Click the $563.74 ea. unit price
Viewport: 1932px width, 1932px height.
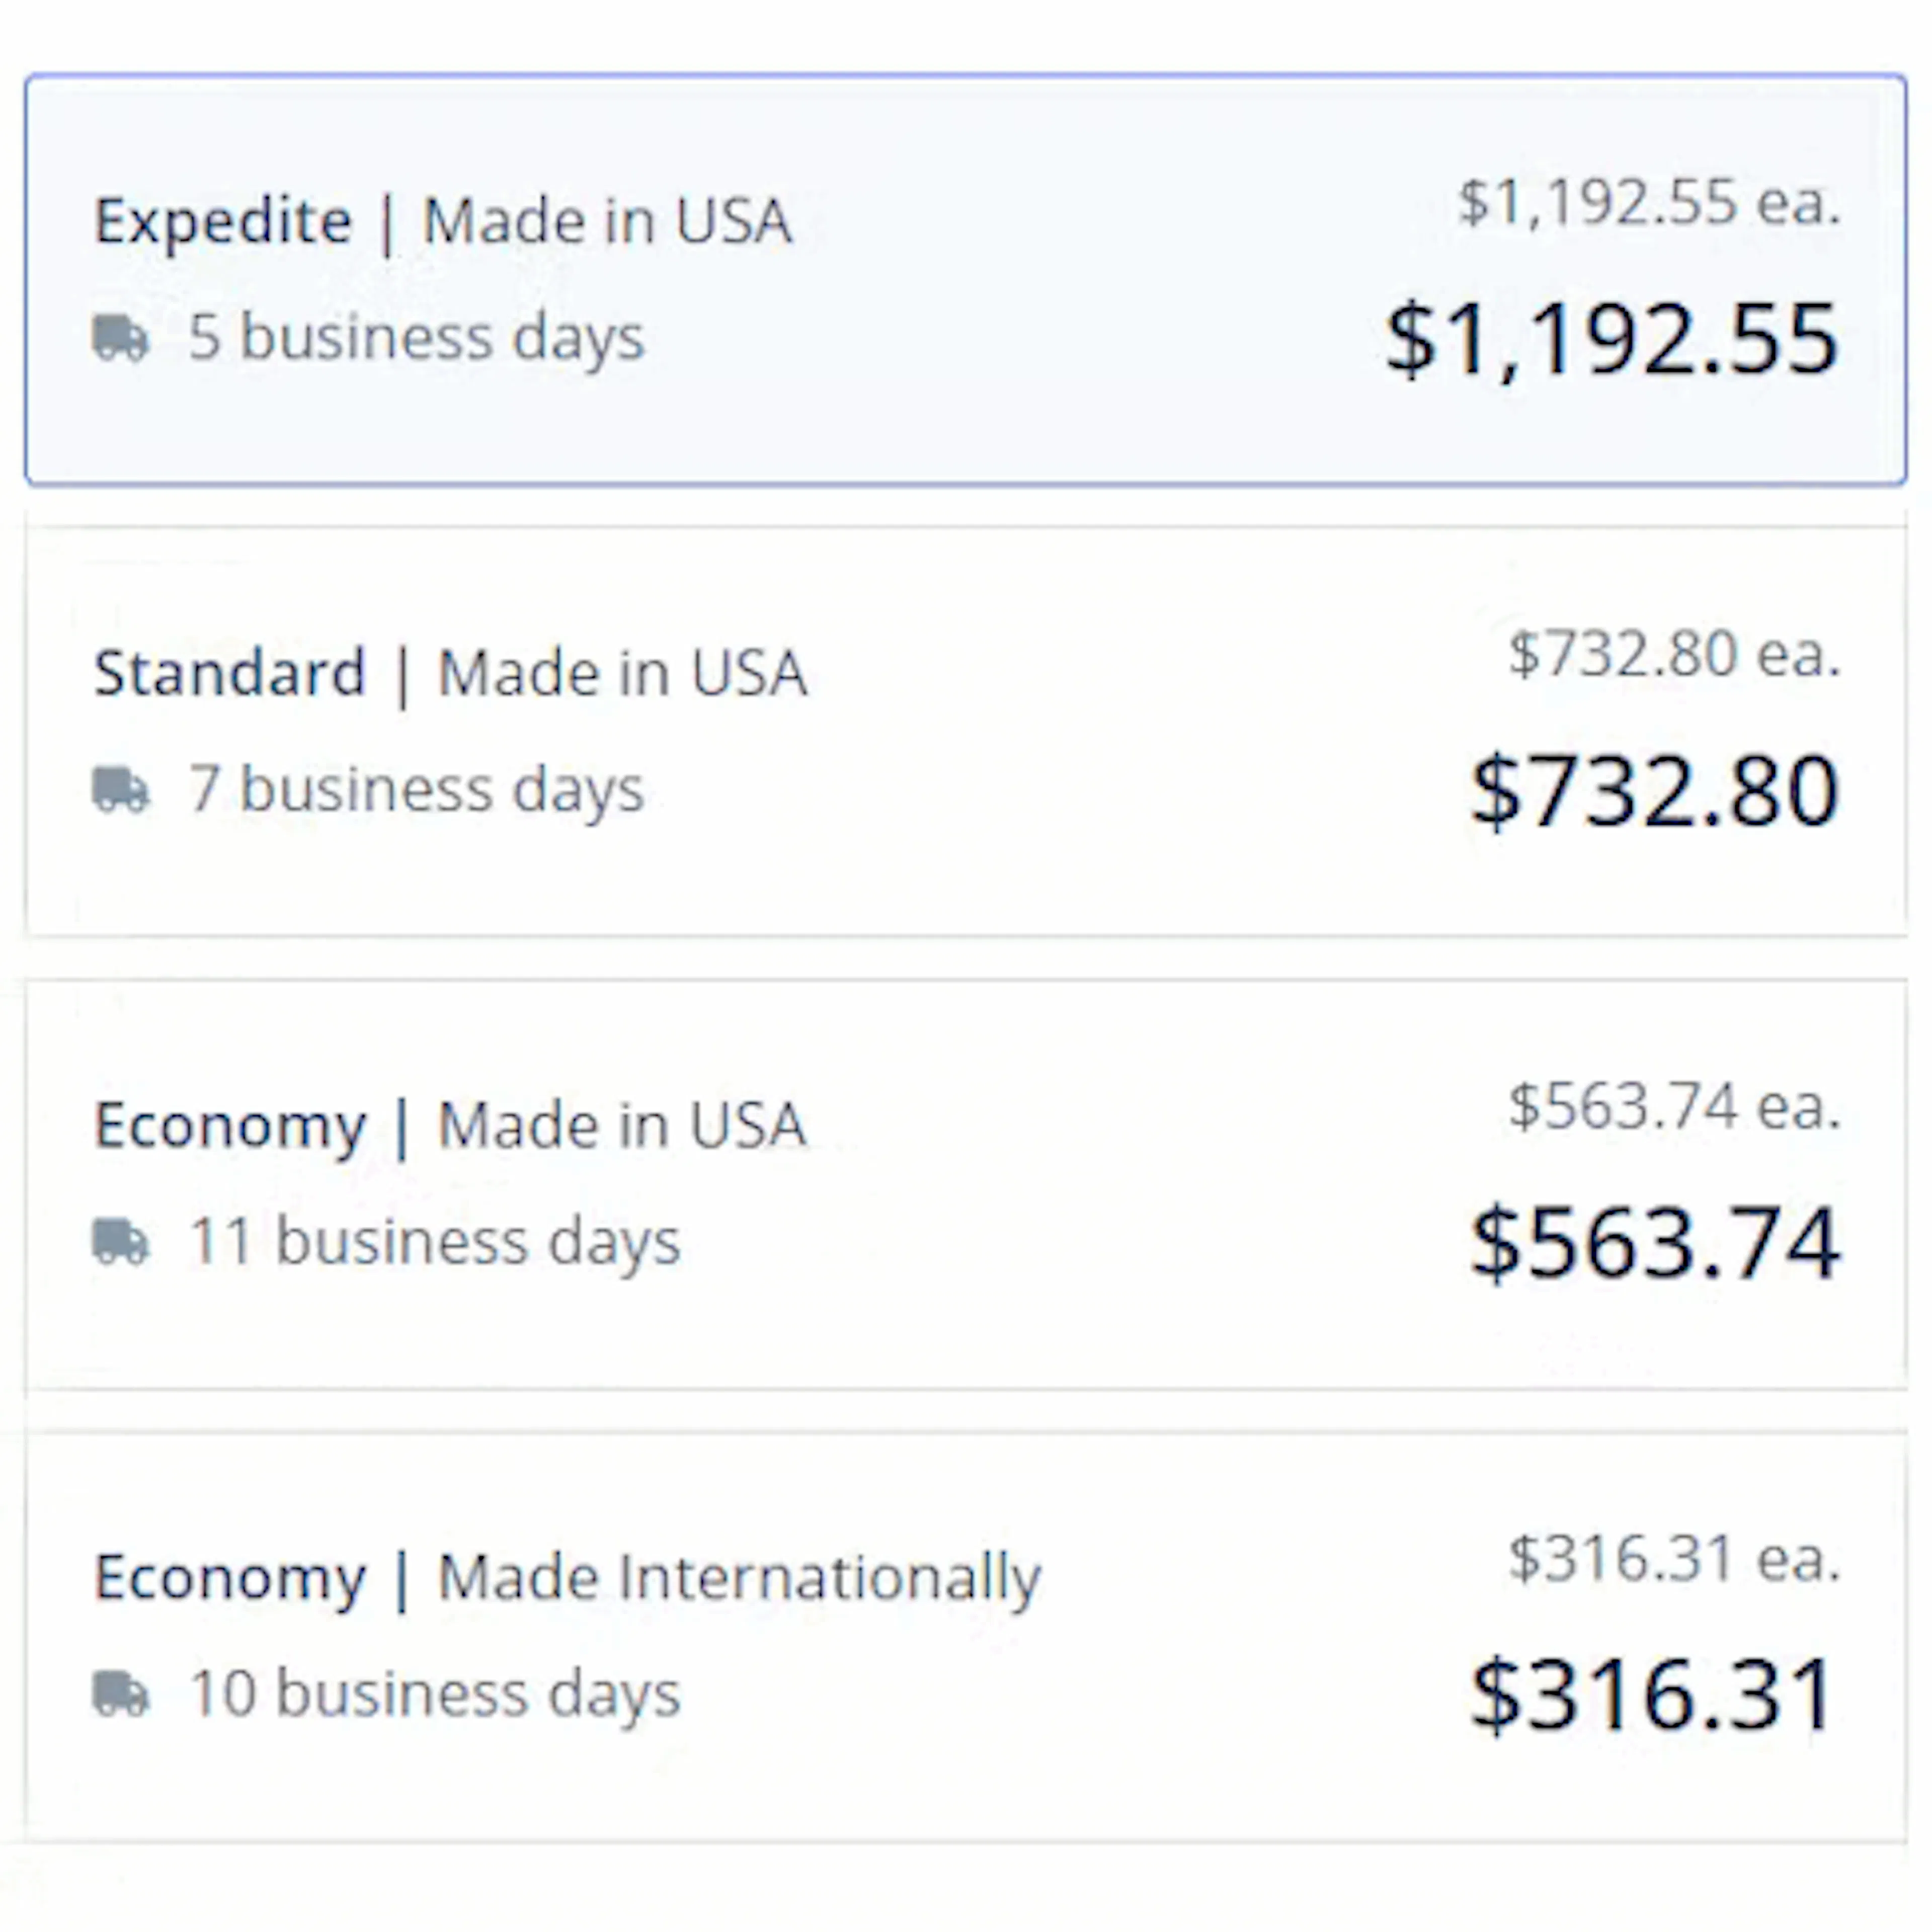[x=1675, y=1106]
